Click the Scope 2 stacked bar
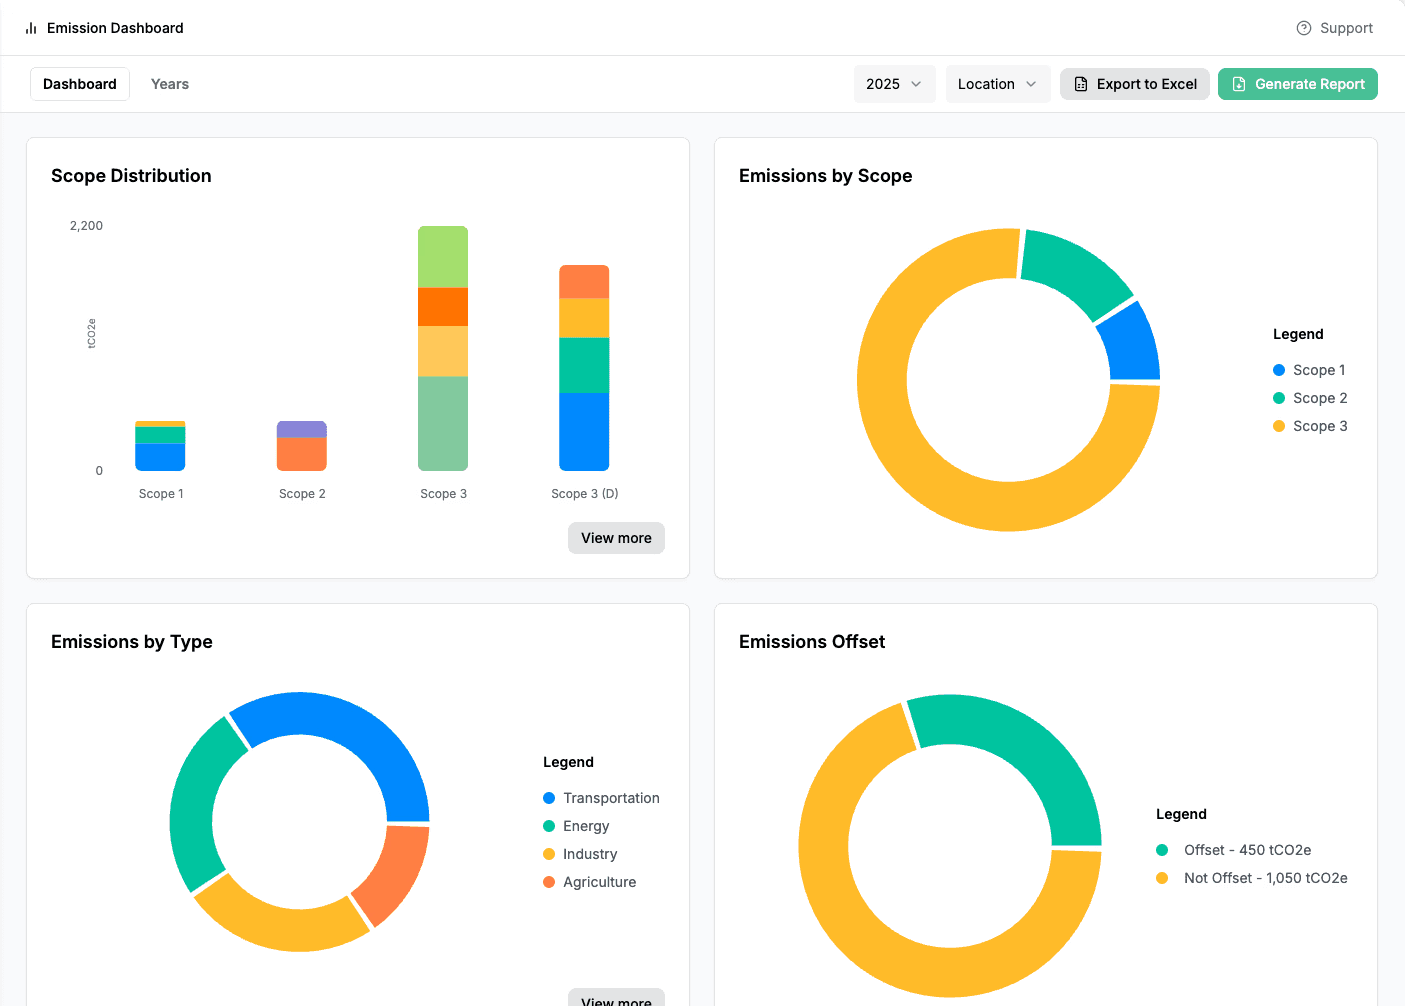 302,446
